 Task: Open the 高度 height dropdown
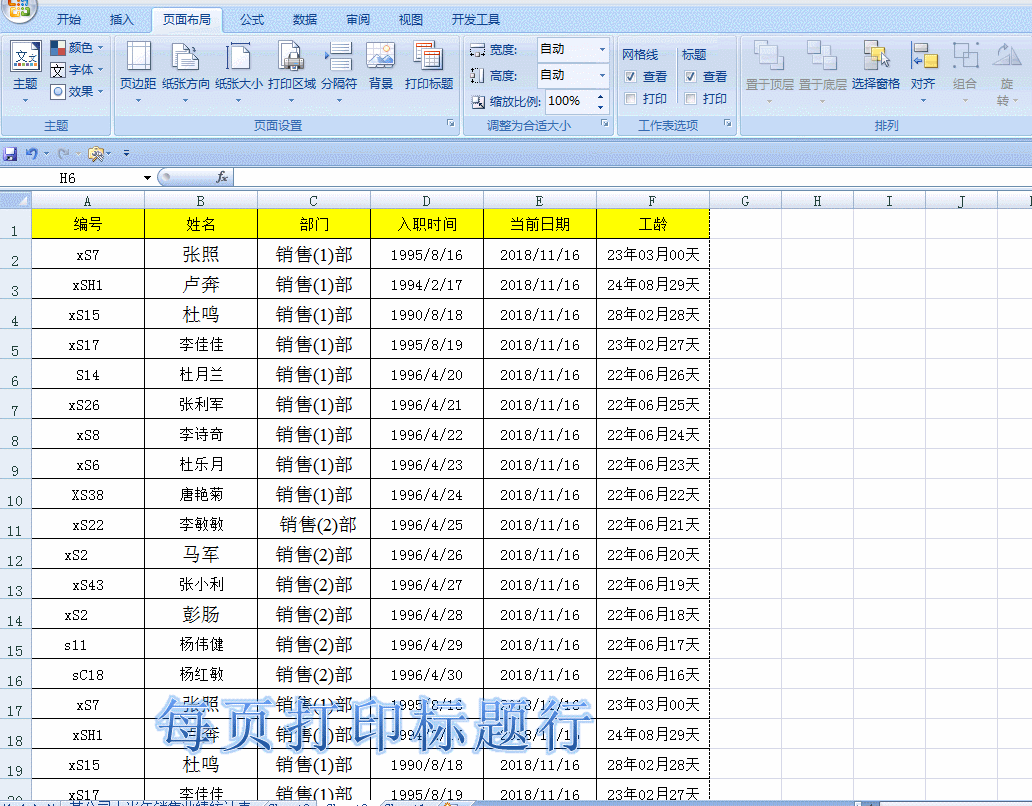tap(602, 76)
